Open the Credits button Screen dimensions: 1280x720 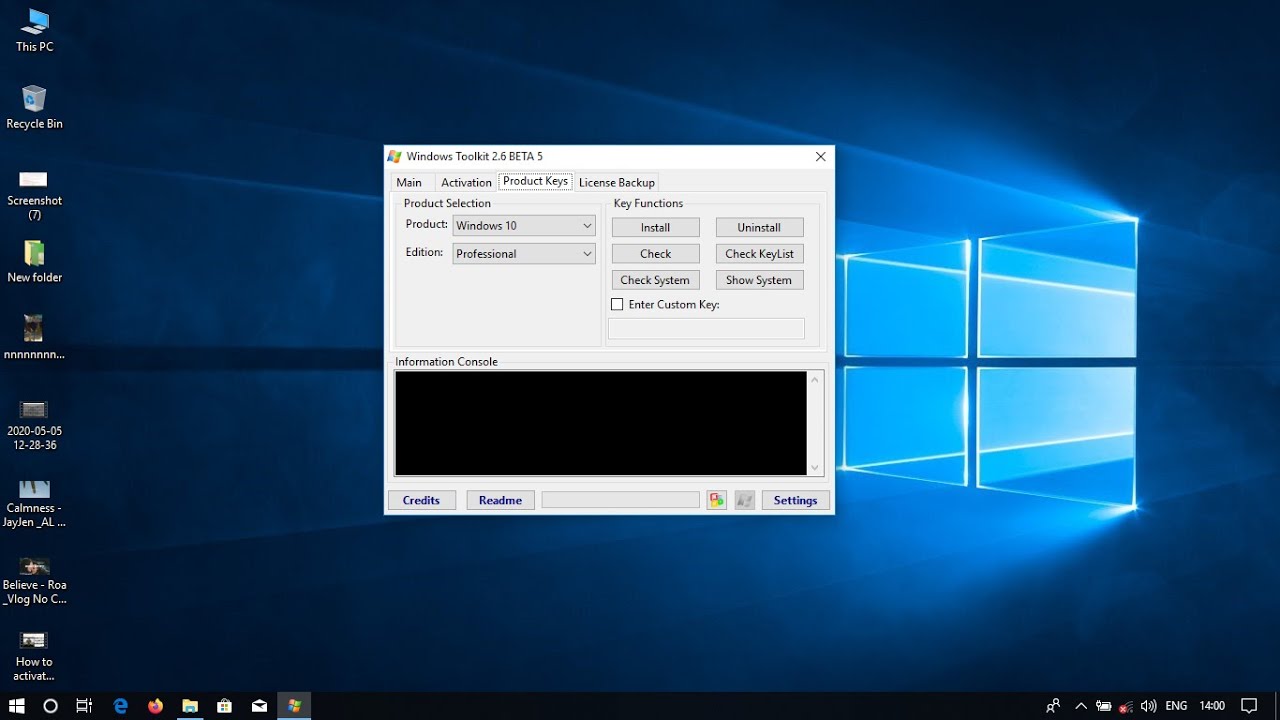pos(422,500)
